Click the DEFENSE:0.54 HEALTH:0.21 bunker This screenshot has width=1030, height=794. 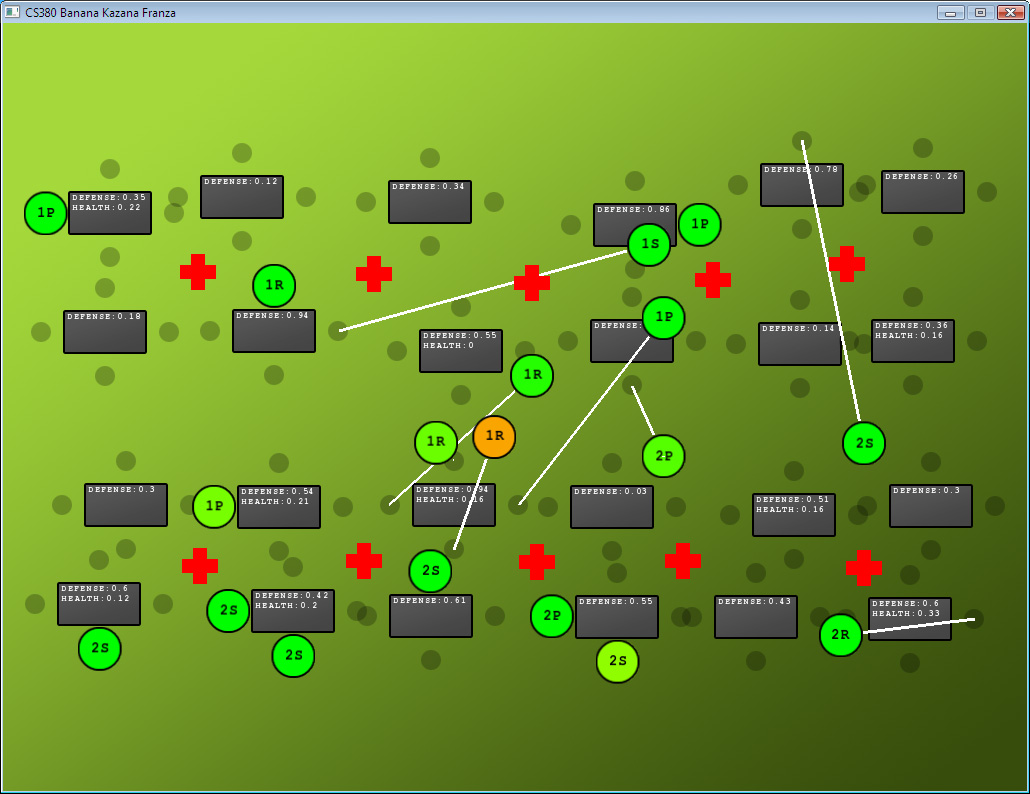[279, 507]
